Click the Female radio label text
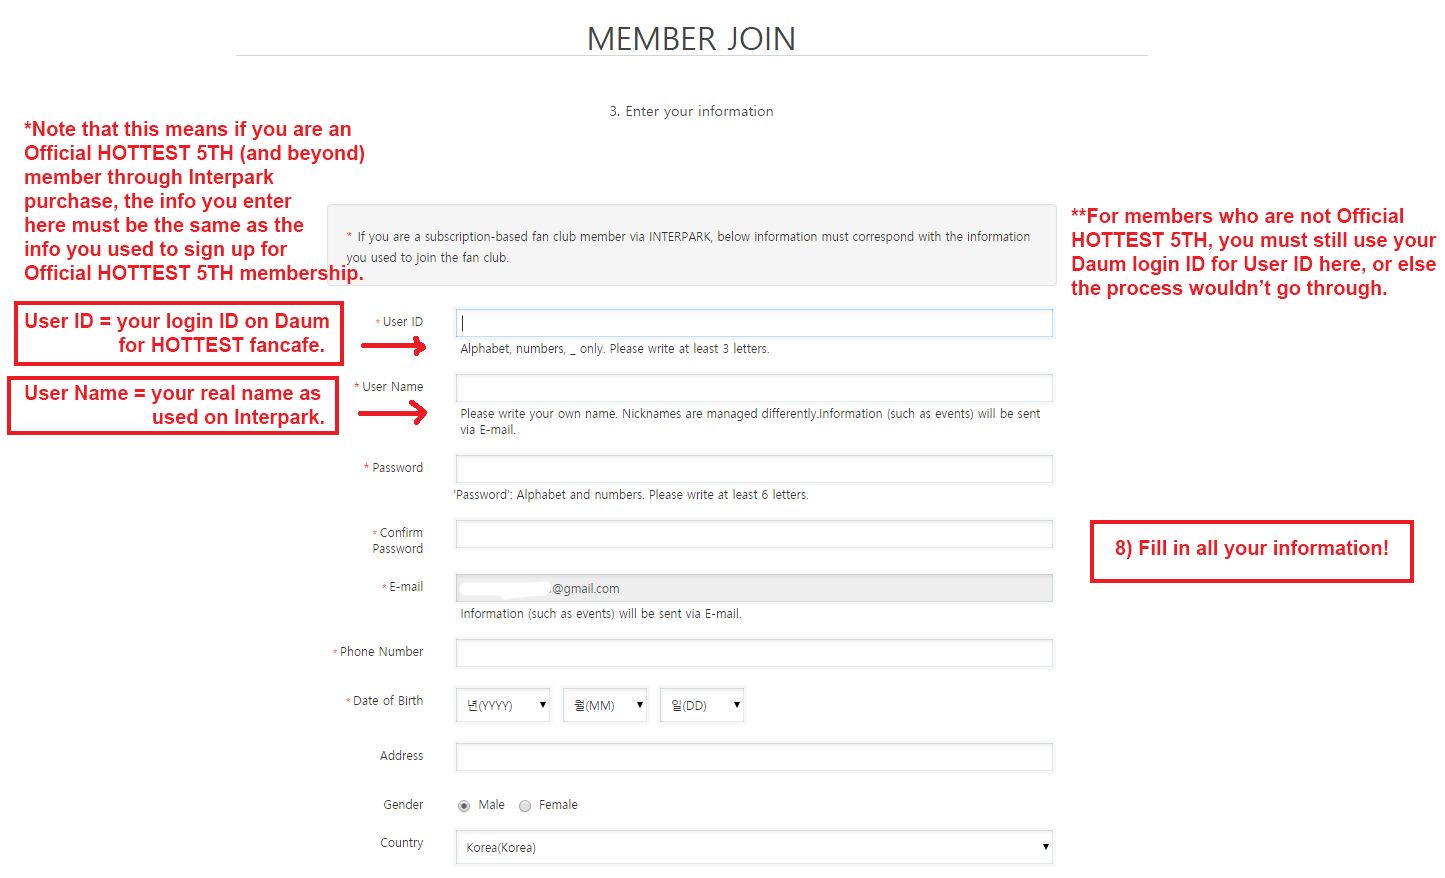Viewport: 1445px width, 878px height. coord(558,805)
